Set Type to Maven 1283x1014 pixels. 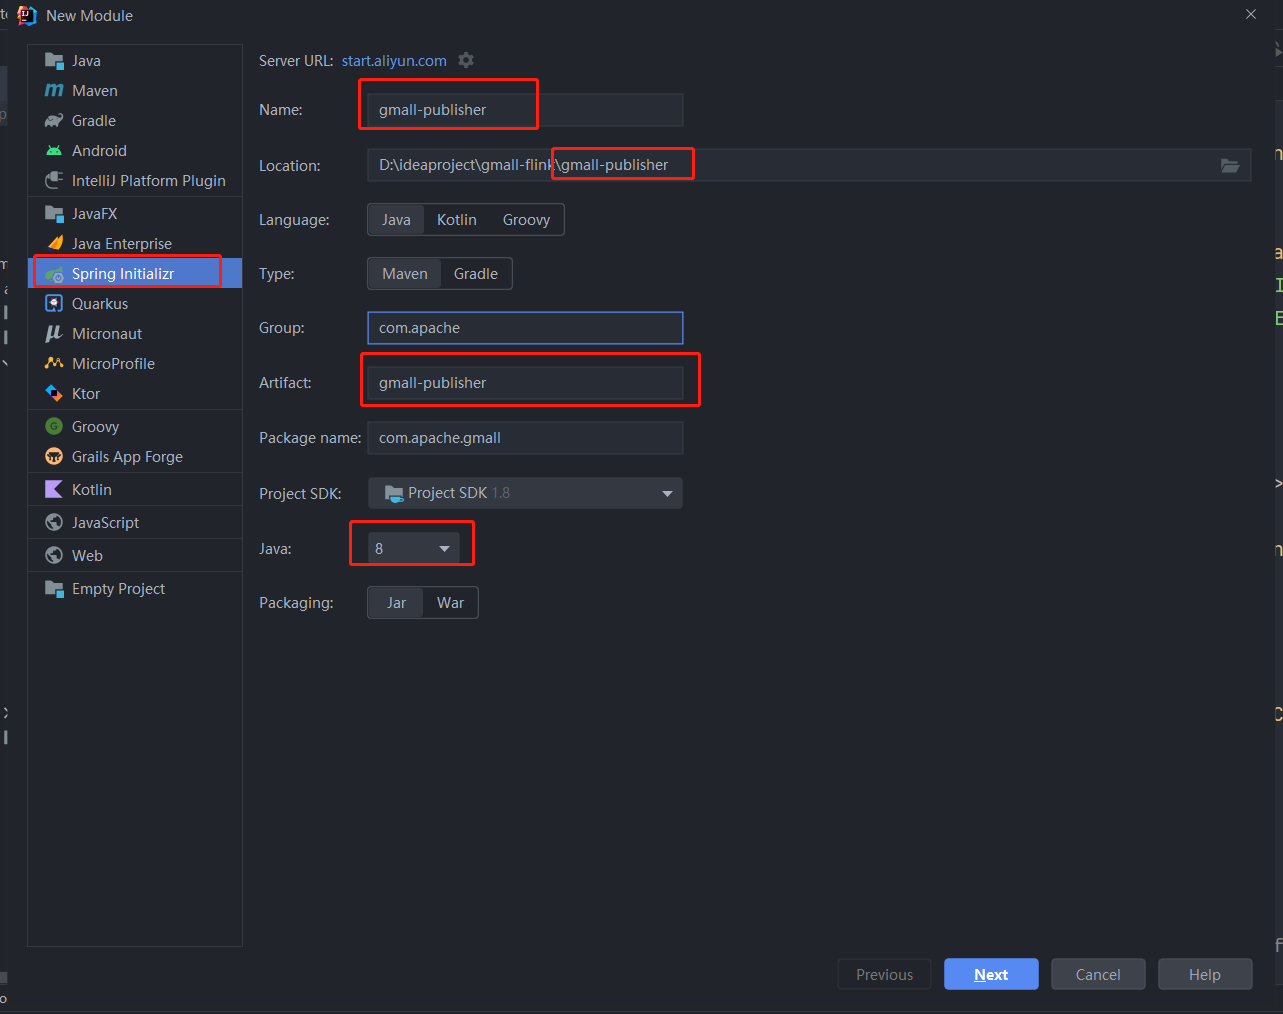[x=405, y=274]
